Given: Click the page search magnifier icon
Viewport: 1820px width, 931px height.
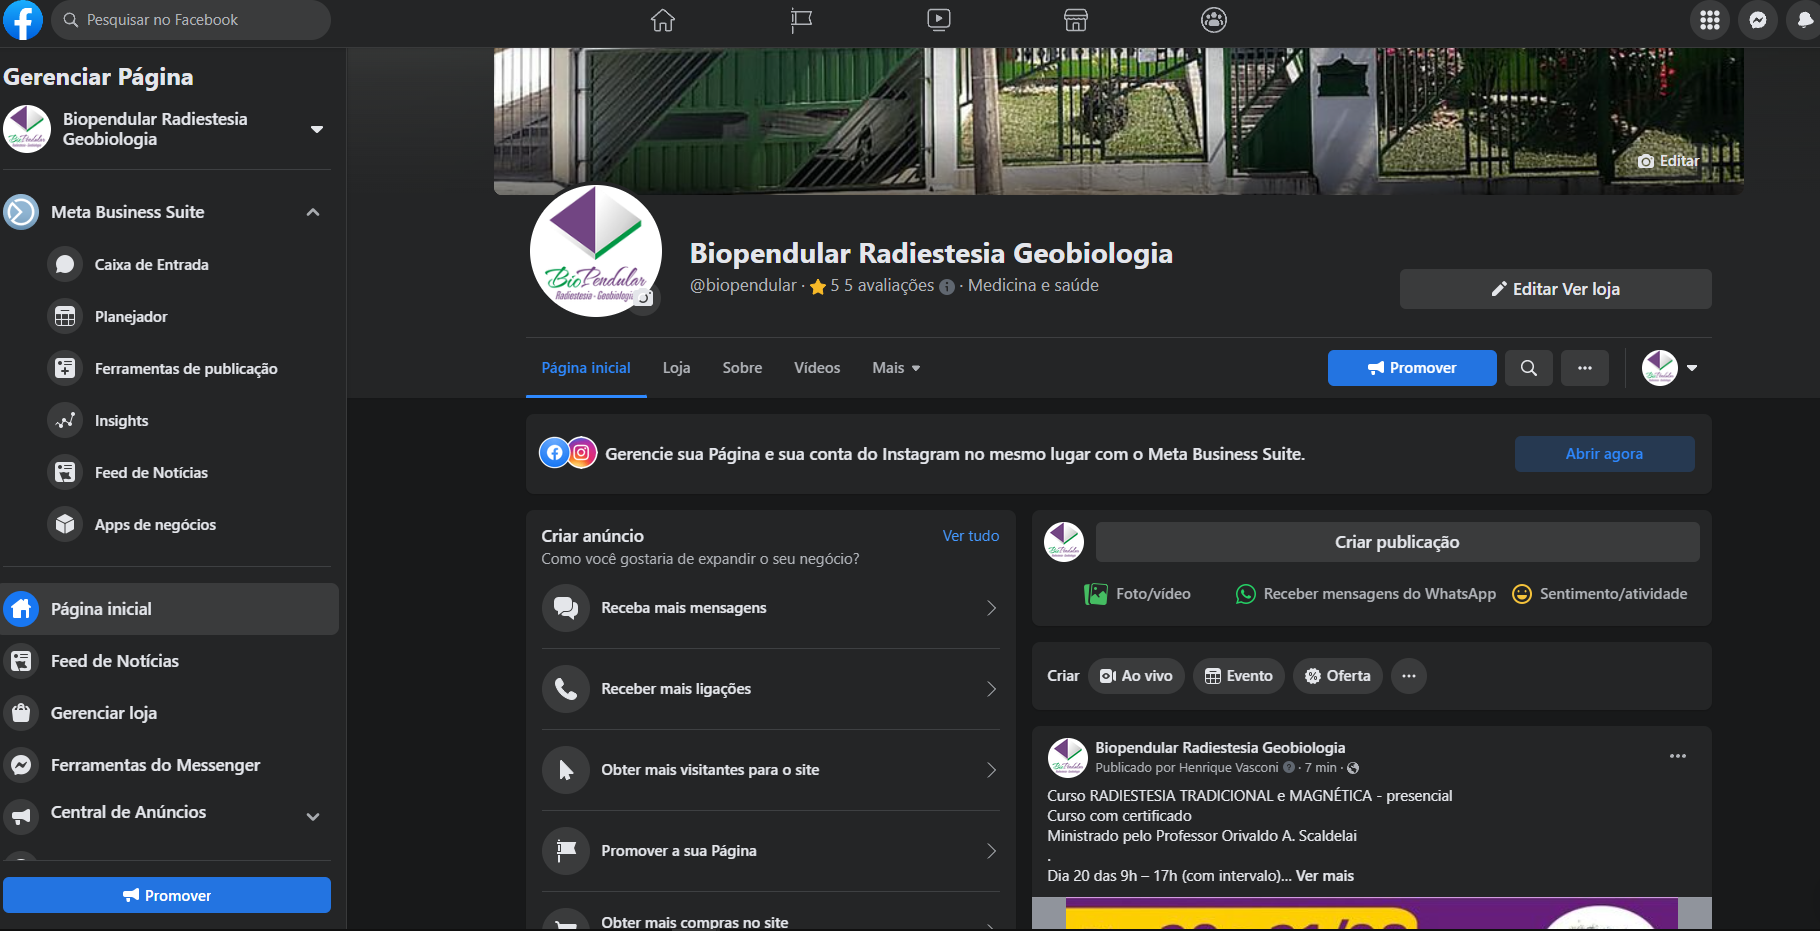Looking at the screenshot, I should coord(1529,368).
